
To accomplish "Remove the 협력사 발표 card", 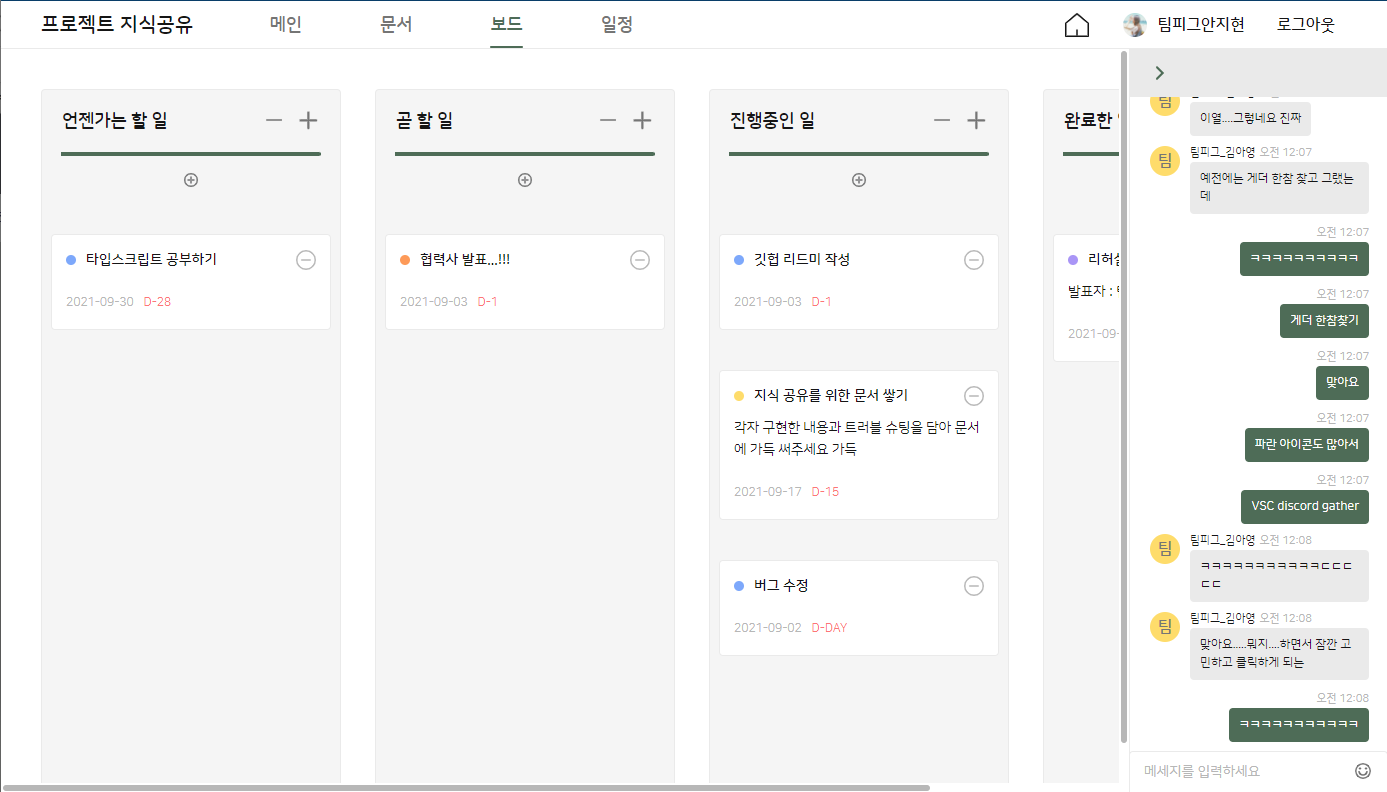I will point(640,260).
